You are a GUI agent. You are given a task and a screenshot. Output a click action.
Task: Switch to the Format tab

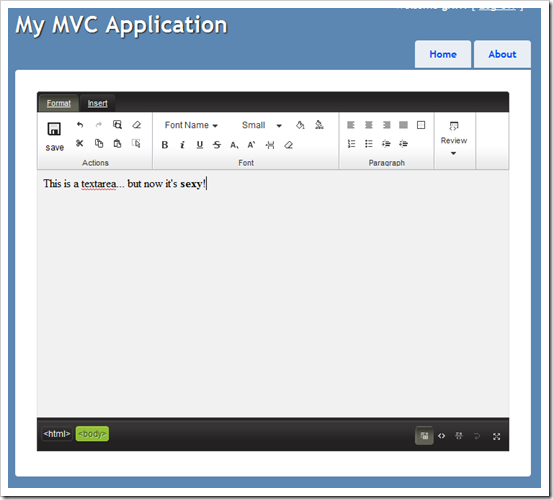59,103
